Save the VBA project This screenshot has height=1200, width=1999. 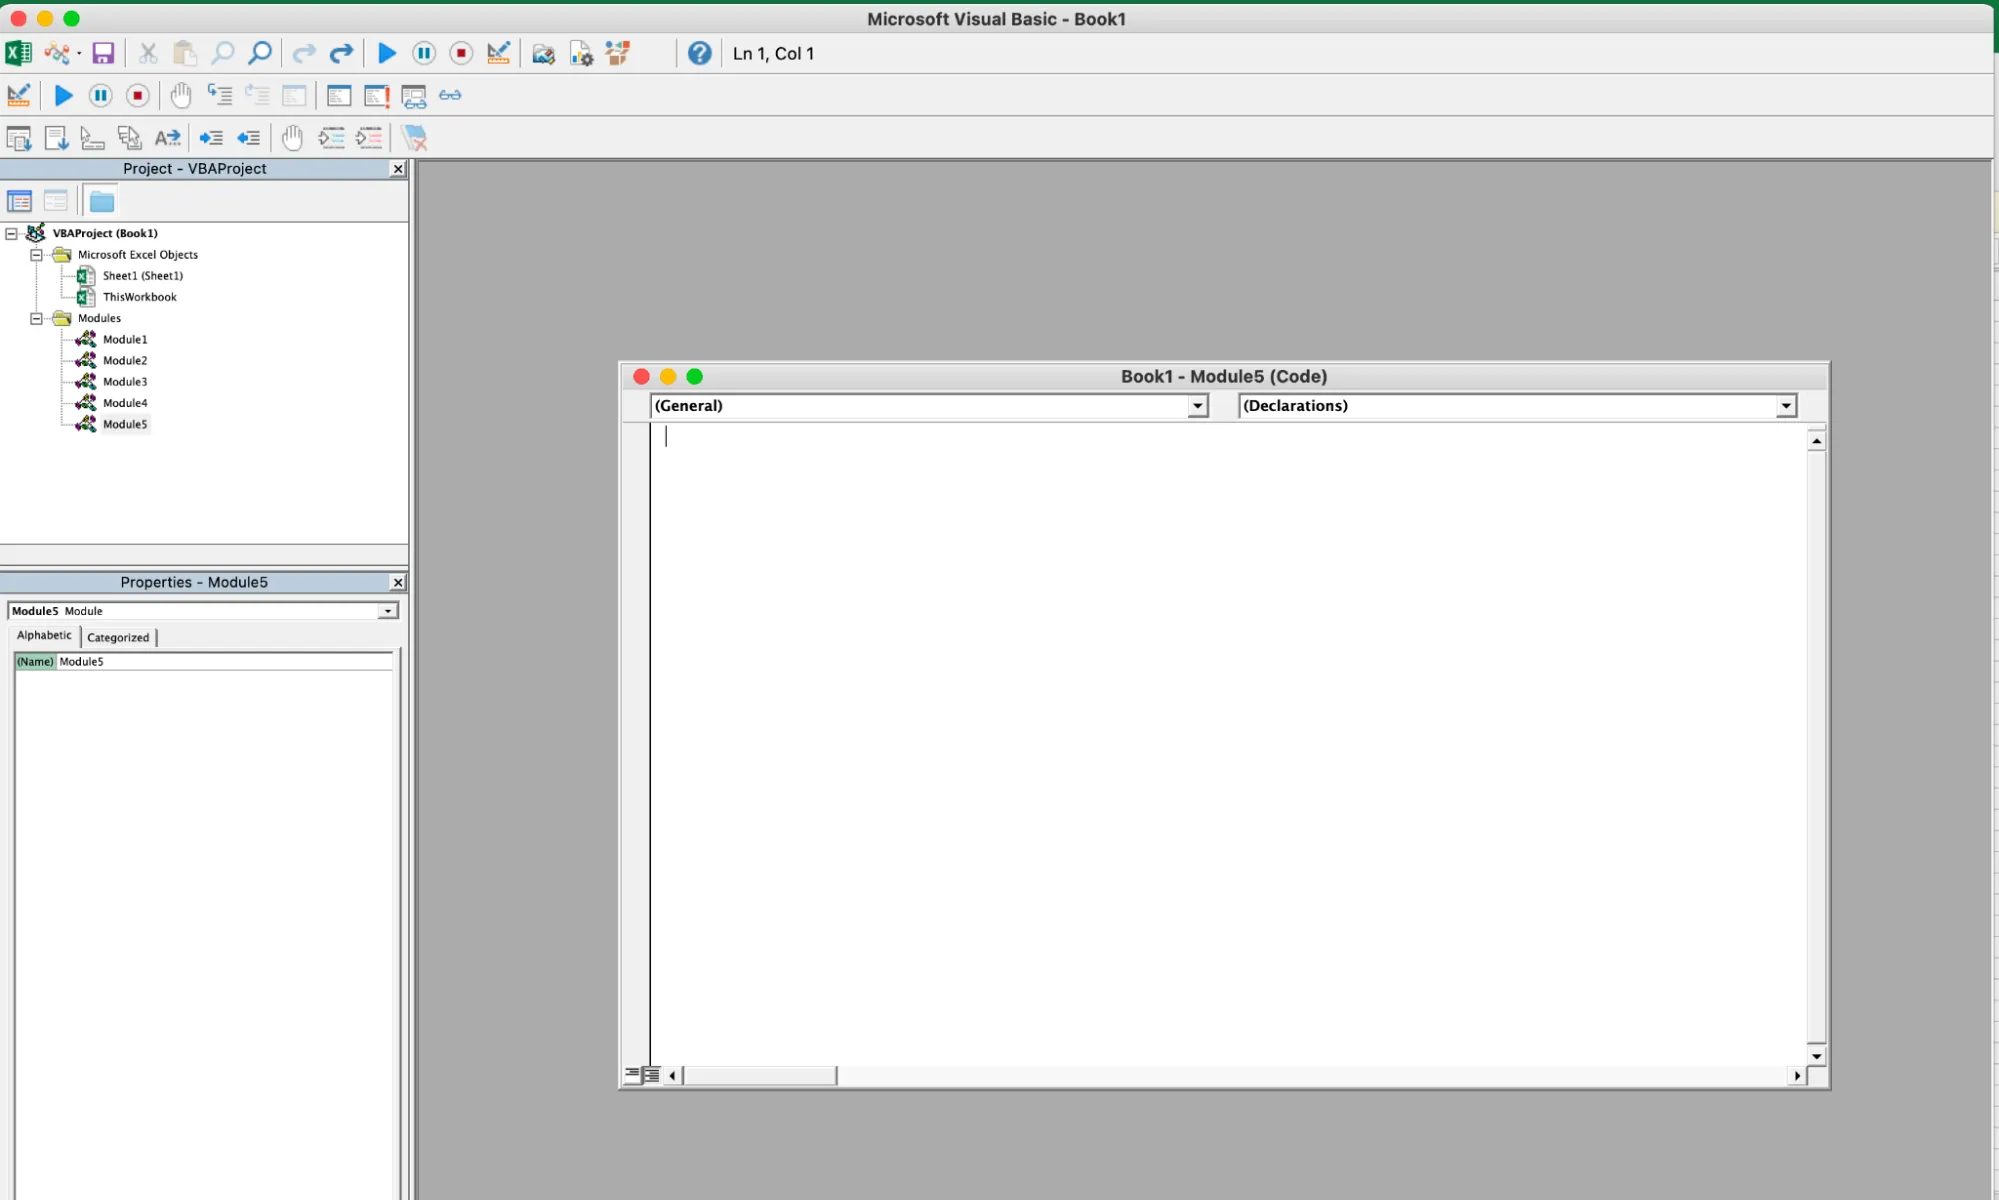click(x=103, y=53)
